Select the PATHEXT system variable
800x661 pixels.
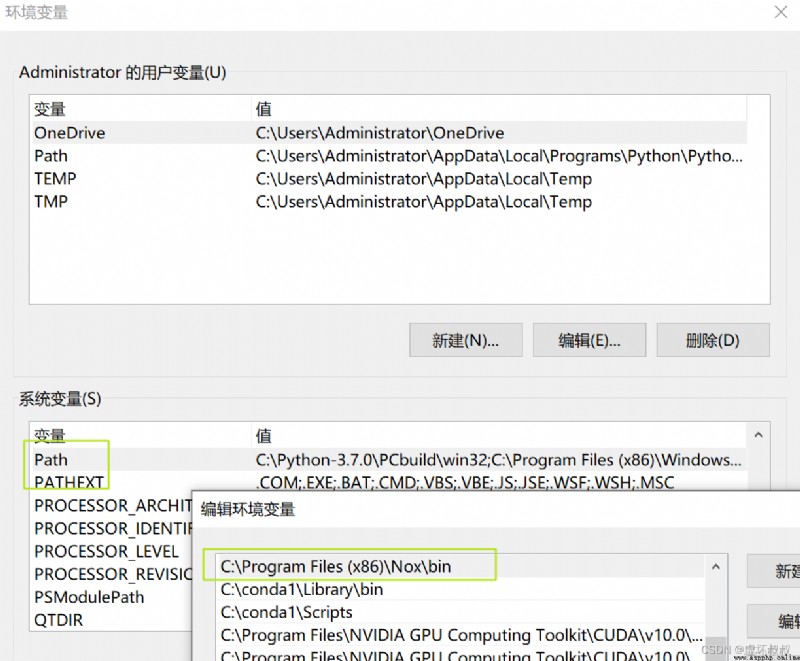(69, 482)
